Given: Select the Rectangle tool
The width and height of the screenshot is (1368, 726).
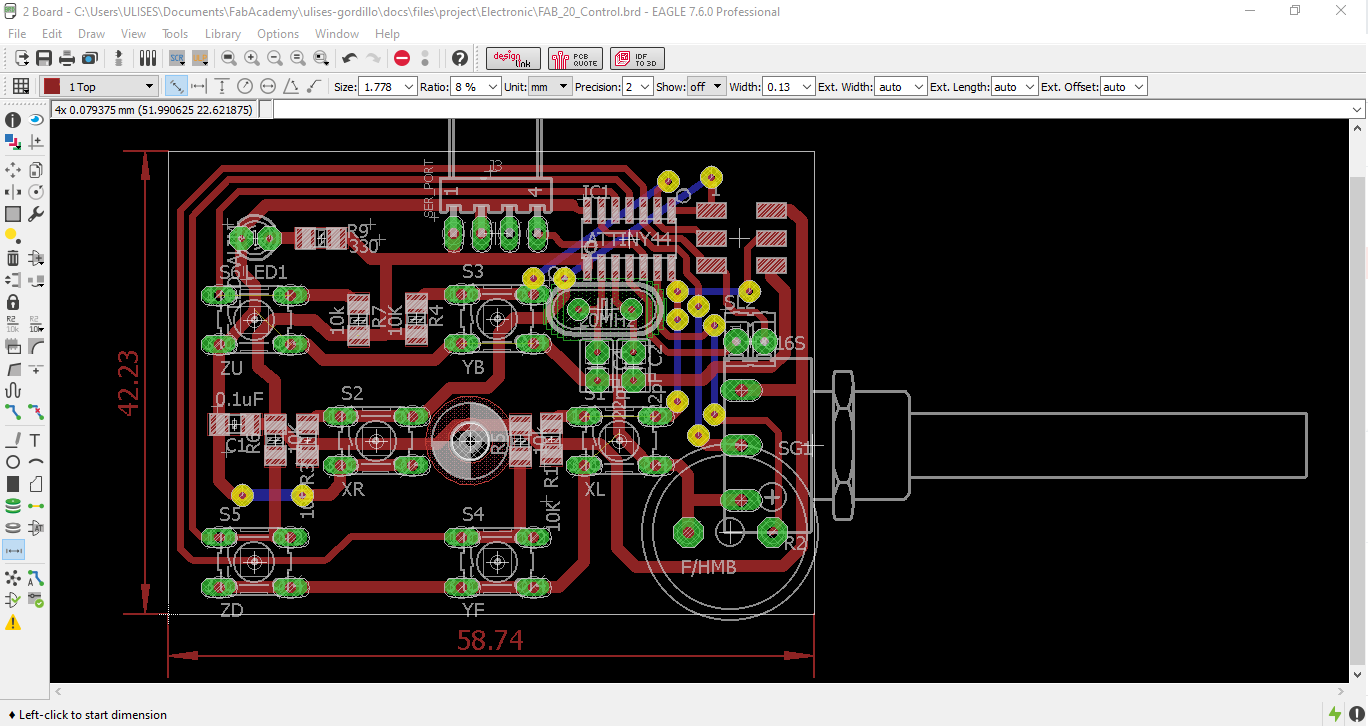Looking at the screenshot, I should pyautogui.click(x=13, y=484).
